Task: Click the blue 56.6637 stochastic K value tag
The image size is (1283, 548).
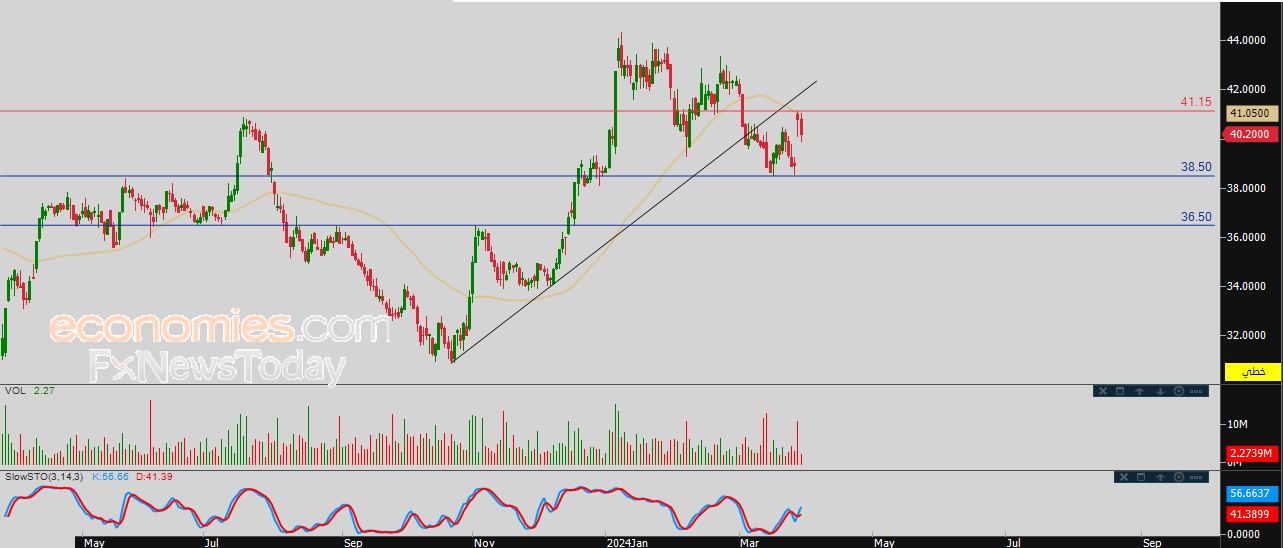Action: 1252,493
